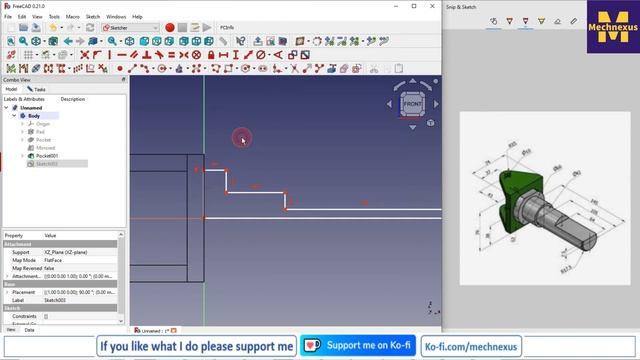Open the Help menu

click(x=137, y=17)
